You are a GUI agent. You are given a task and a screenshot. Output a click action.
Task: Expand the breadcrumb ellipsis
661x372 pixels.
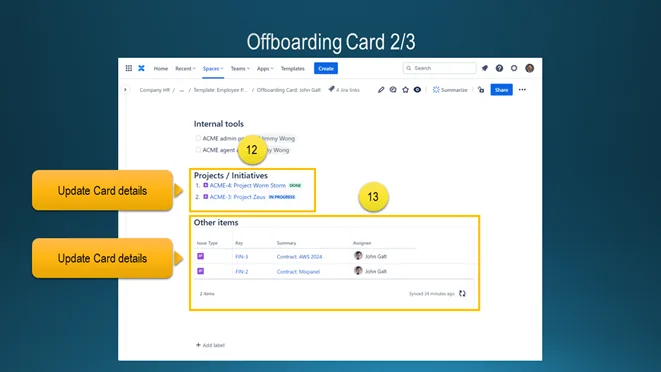click(x=182, y=90)
